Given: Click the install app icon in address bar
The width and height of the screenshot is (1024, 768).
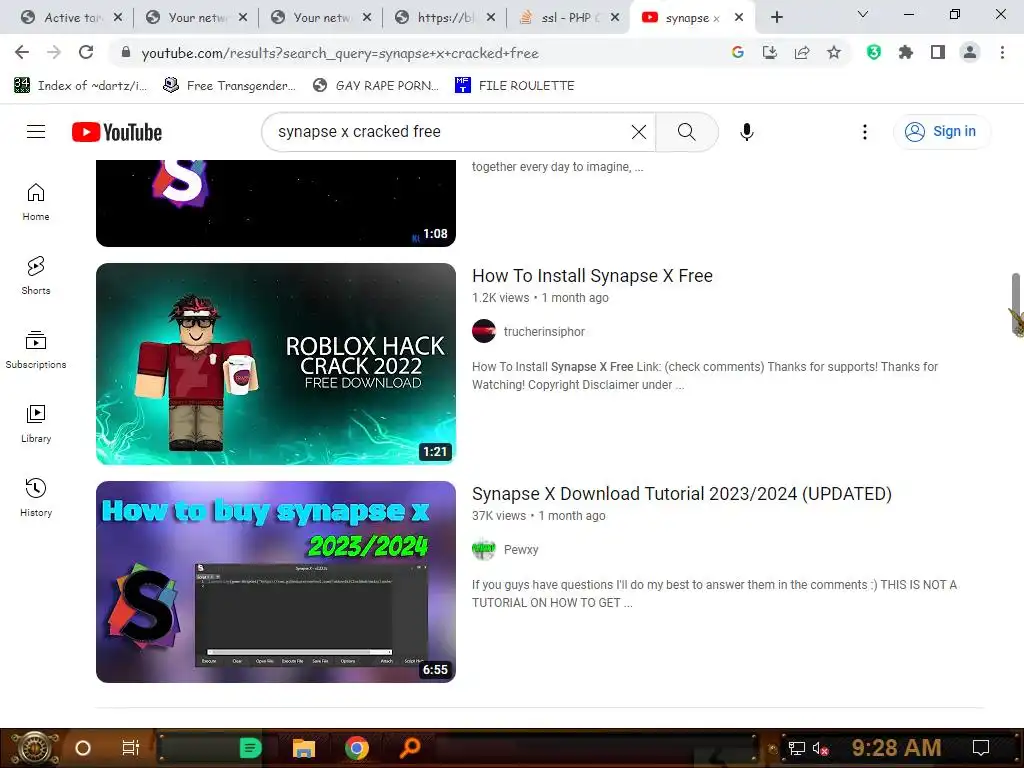Looking at the screenshot, I should pos(770,52).
